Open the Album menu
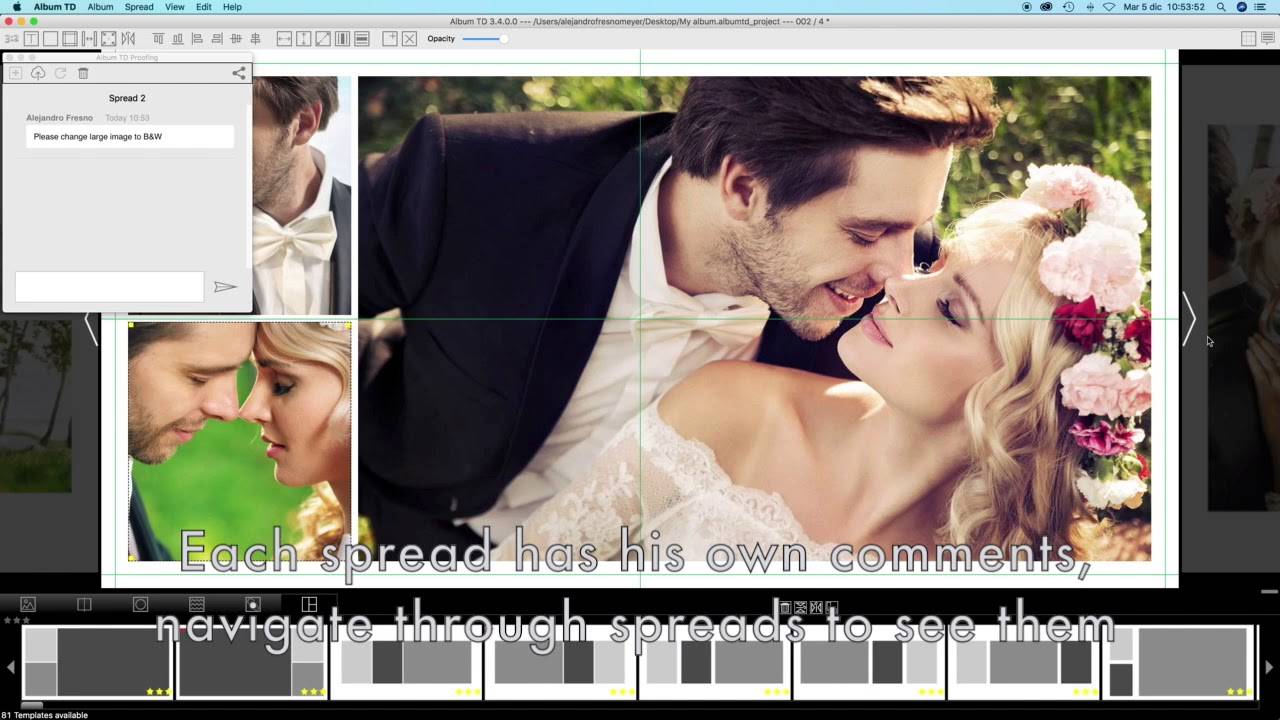1280x720 pixels. coord(100,7)
